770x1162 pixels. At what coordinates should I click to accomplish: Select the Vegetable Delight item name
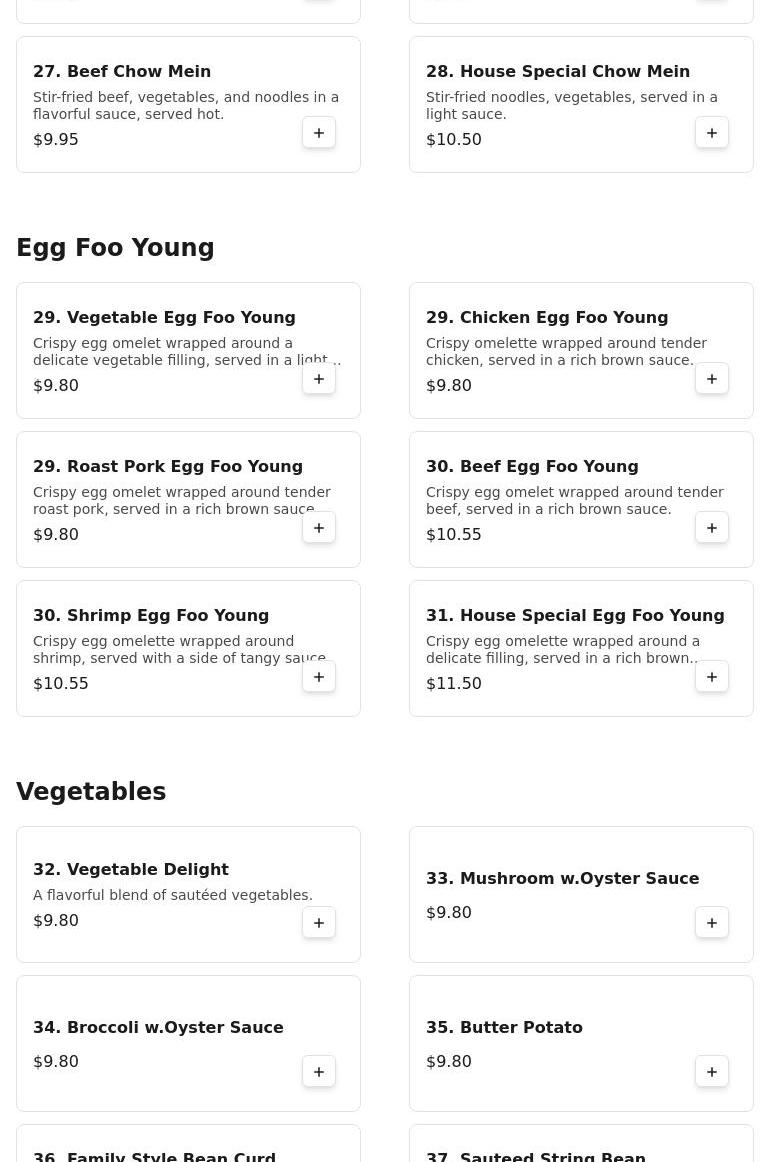tap(131, 870)
